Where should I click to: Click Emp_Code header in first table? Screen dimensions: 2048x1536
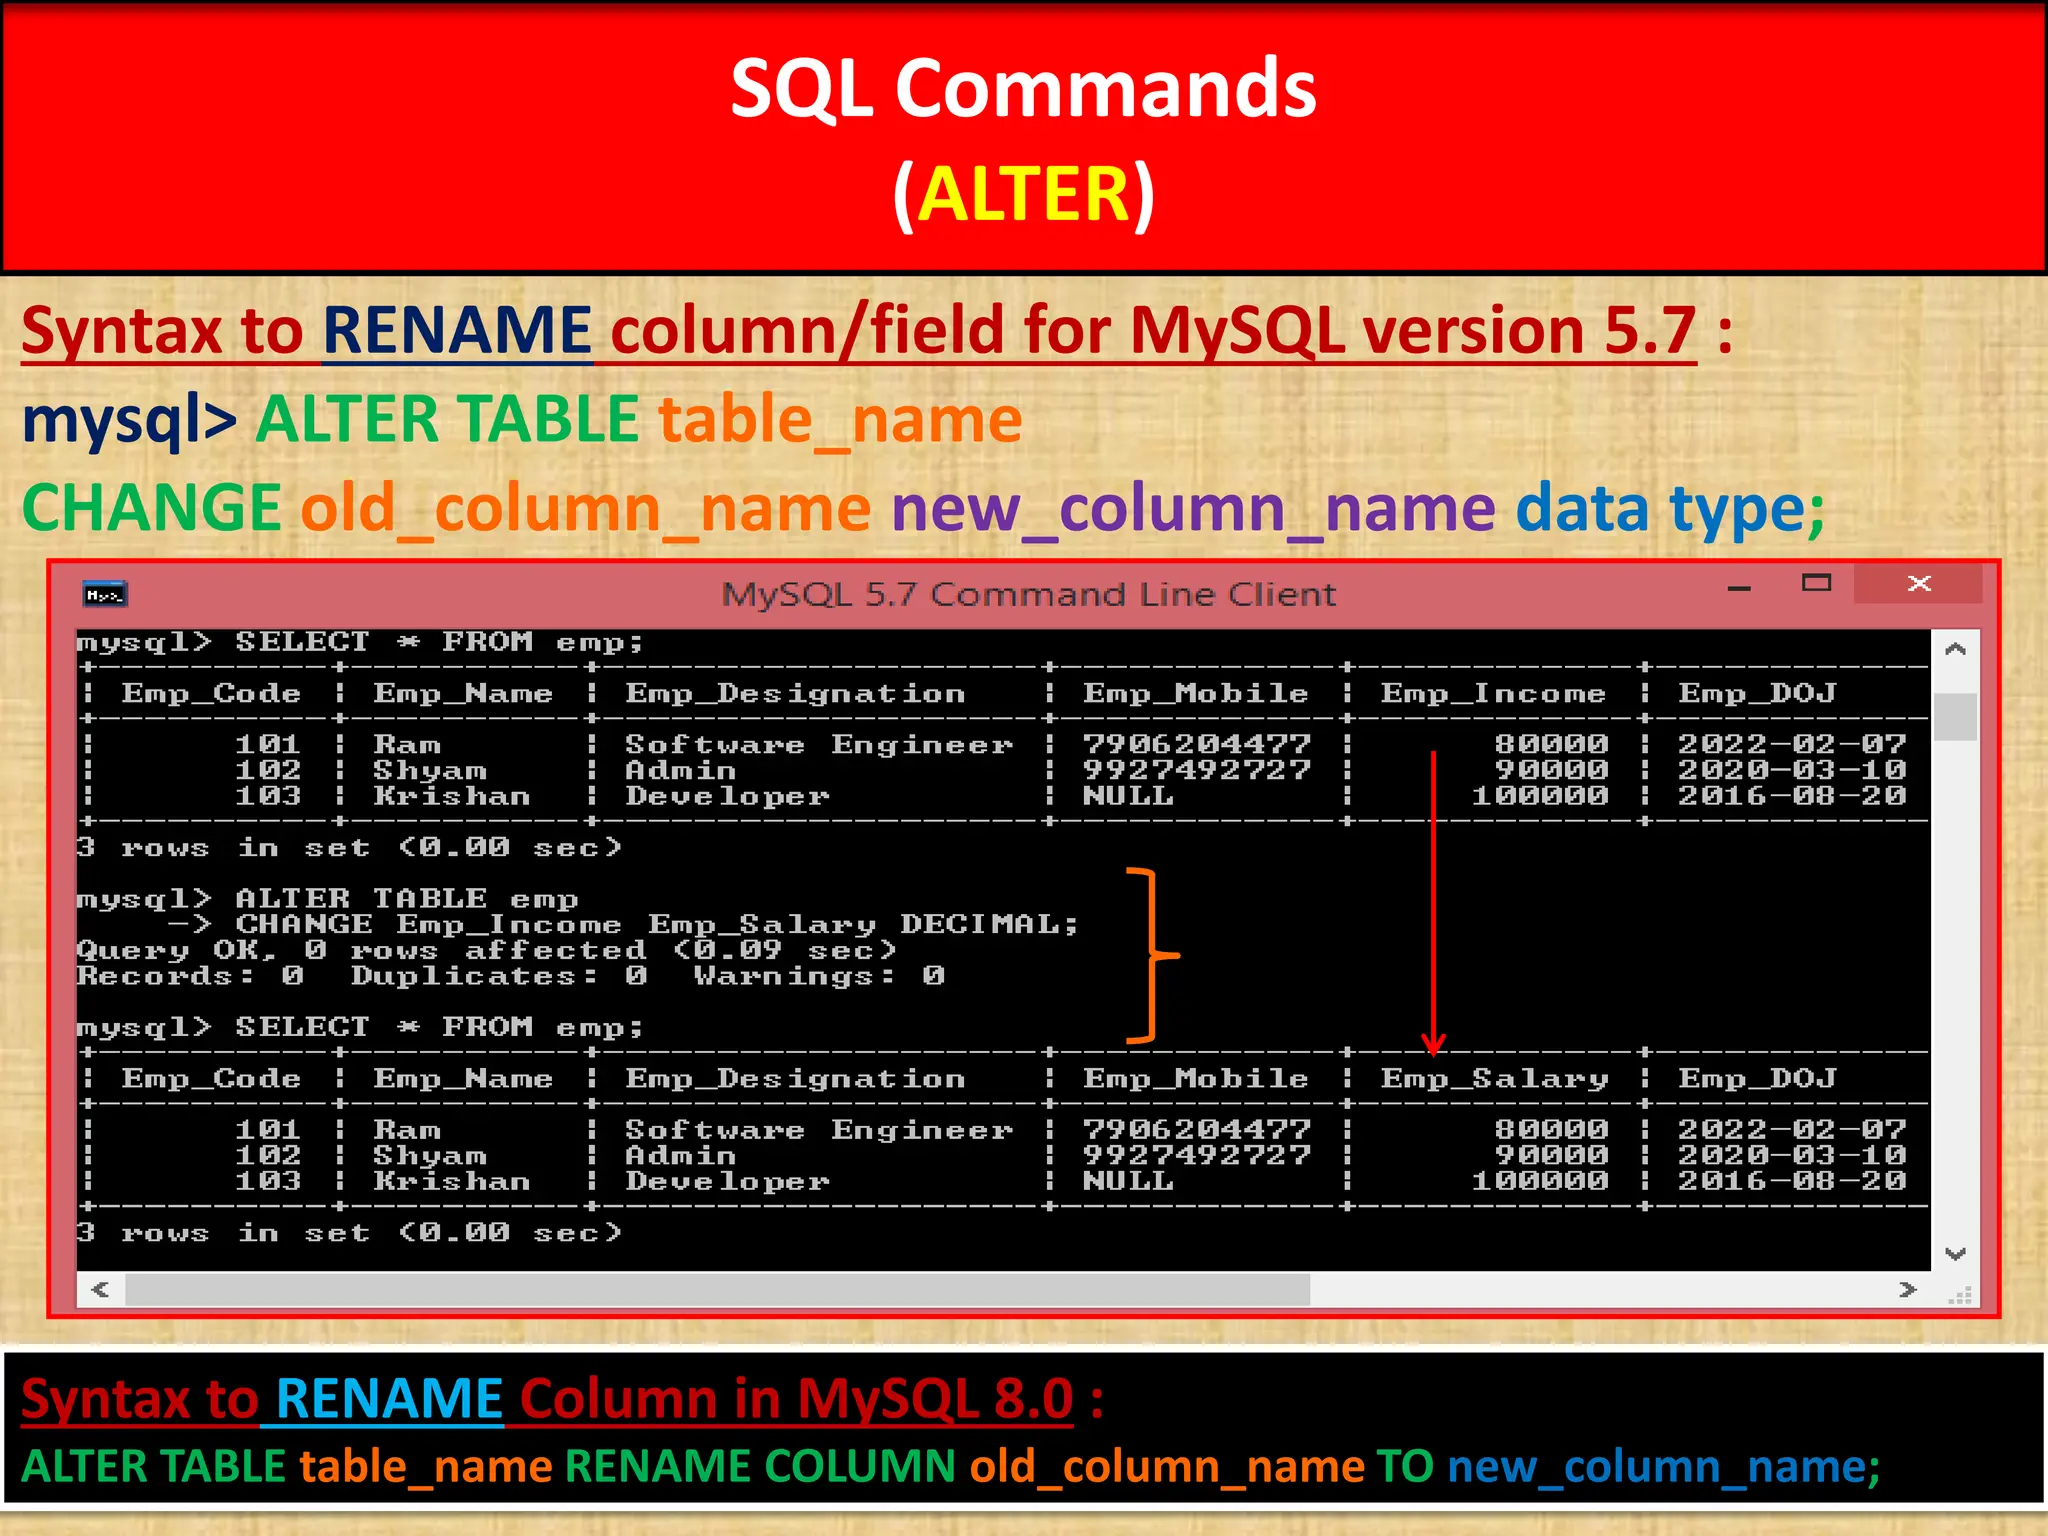click(x=211, y=693)
